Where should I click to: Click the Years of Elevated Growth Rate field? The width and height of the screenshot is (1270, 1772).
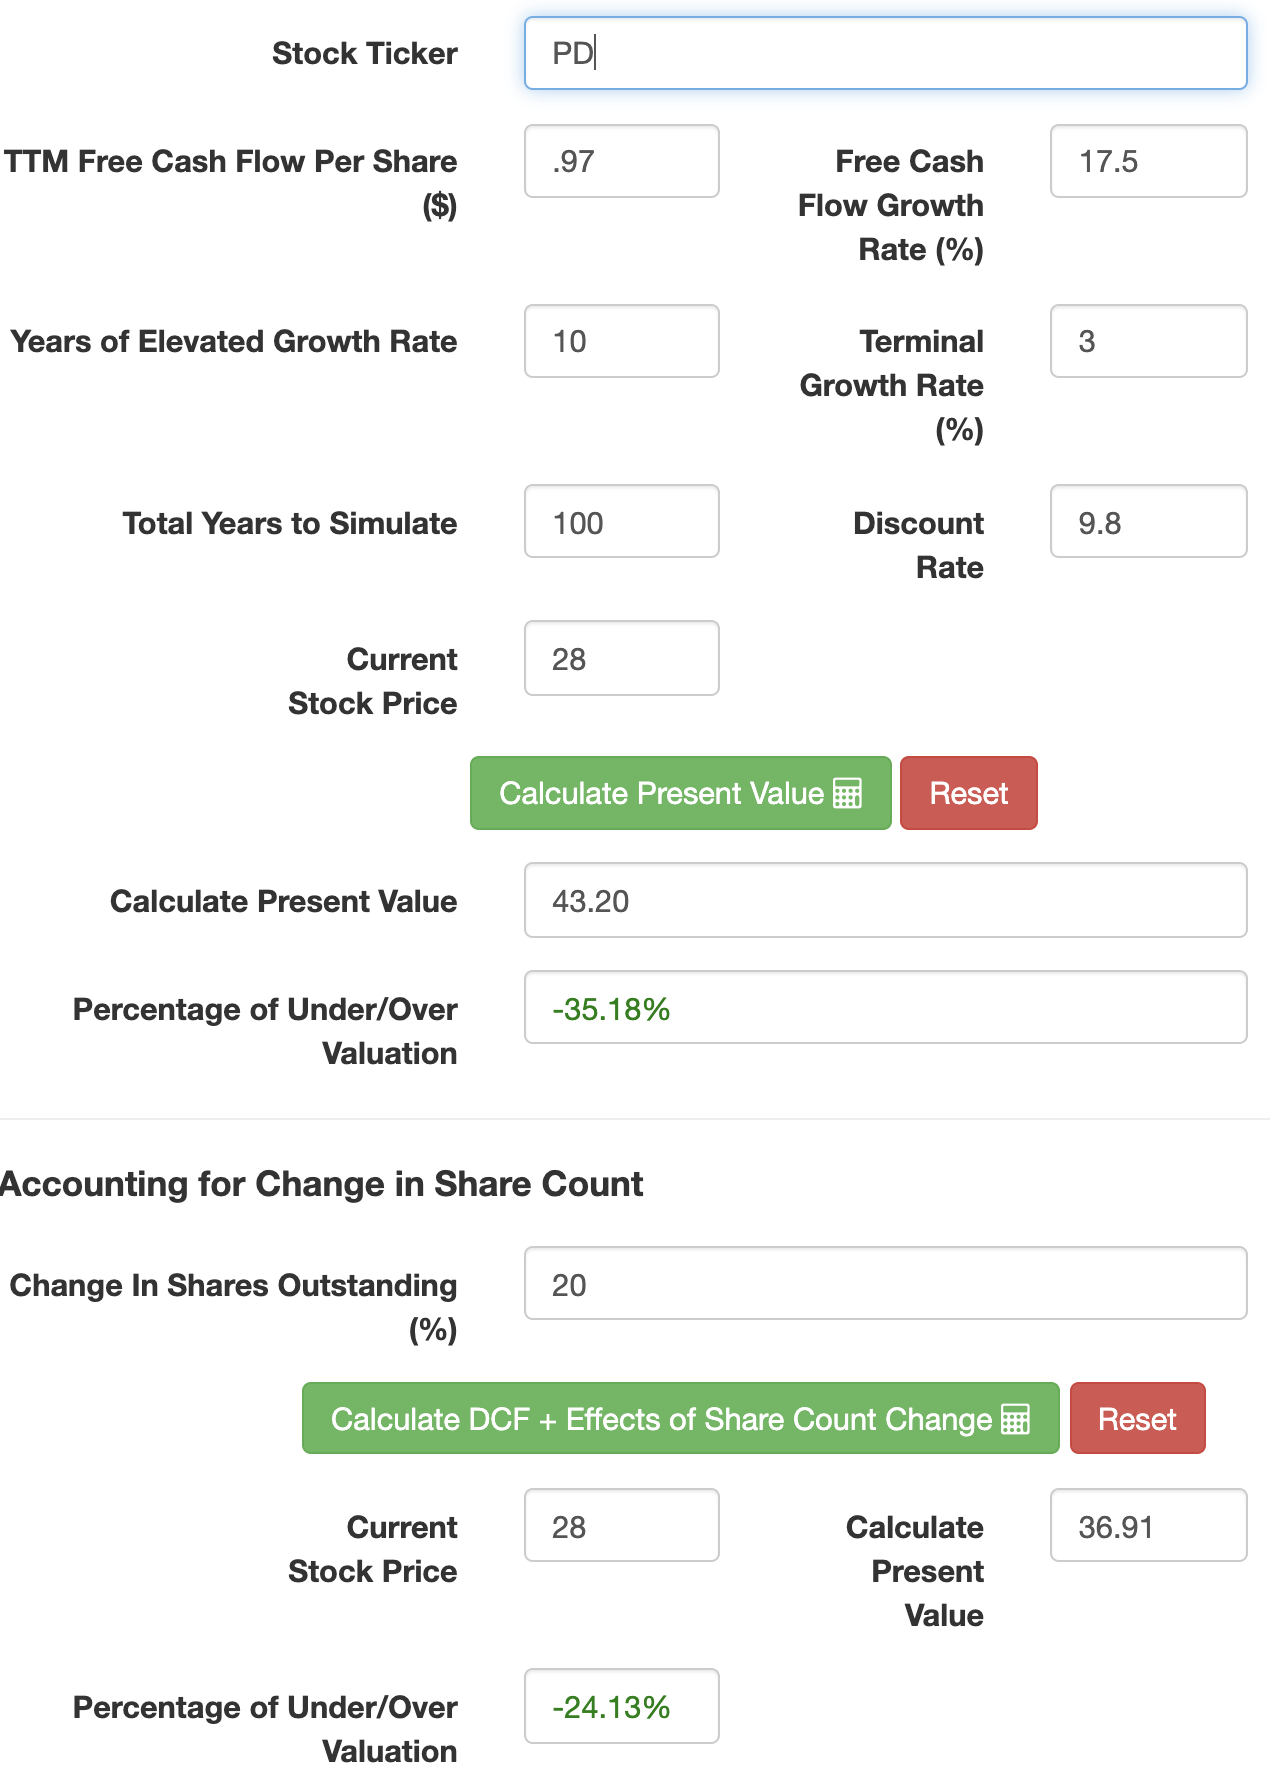(621, 341)
